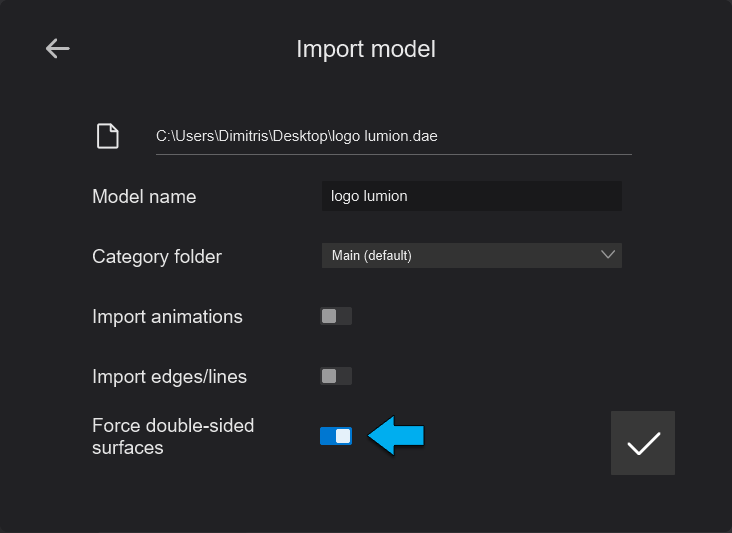Click the Model name text field
This screenshot has height=533, width=732.
471,196
